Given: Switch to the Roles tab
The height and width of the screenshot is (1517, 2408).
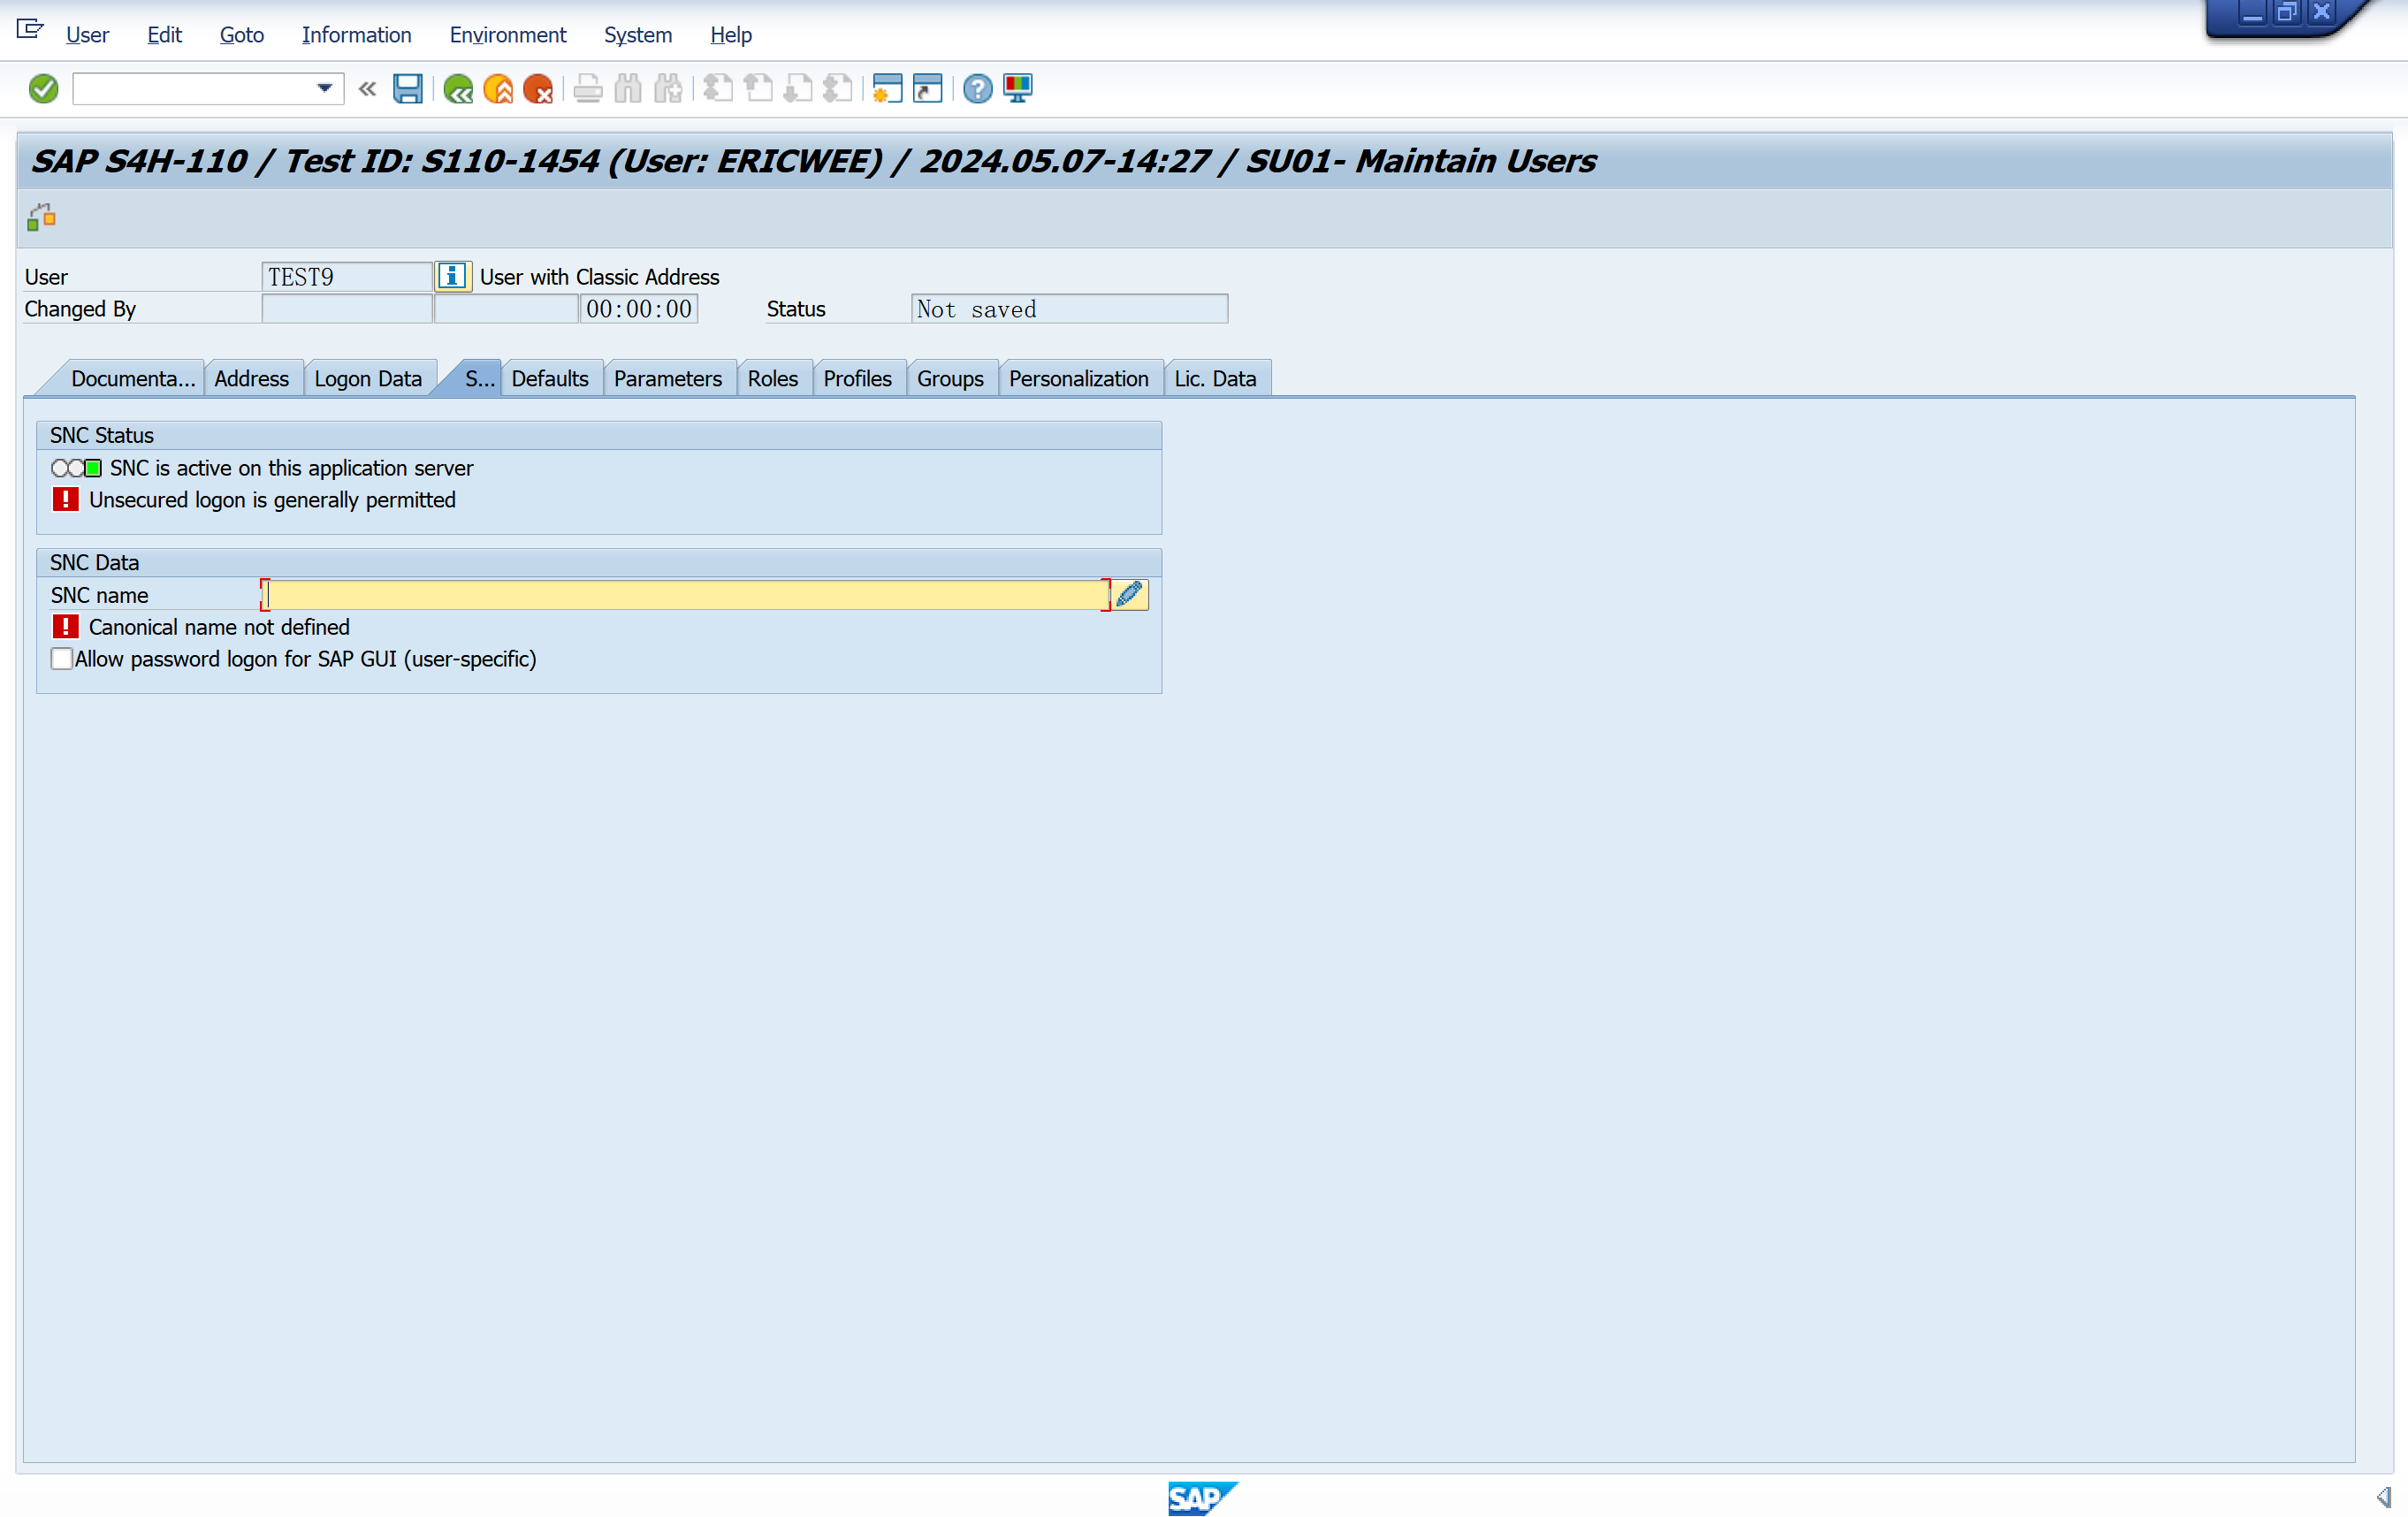Looking at the screenshot, I should (772, 379).
